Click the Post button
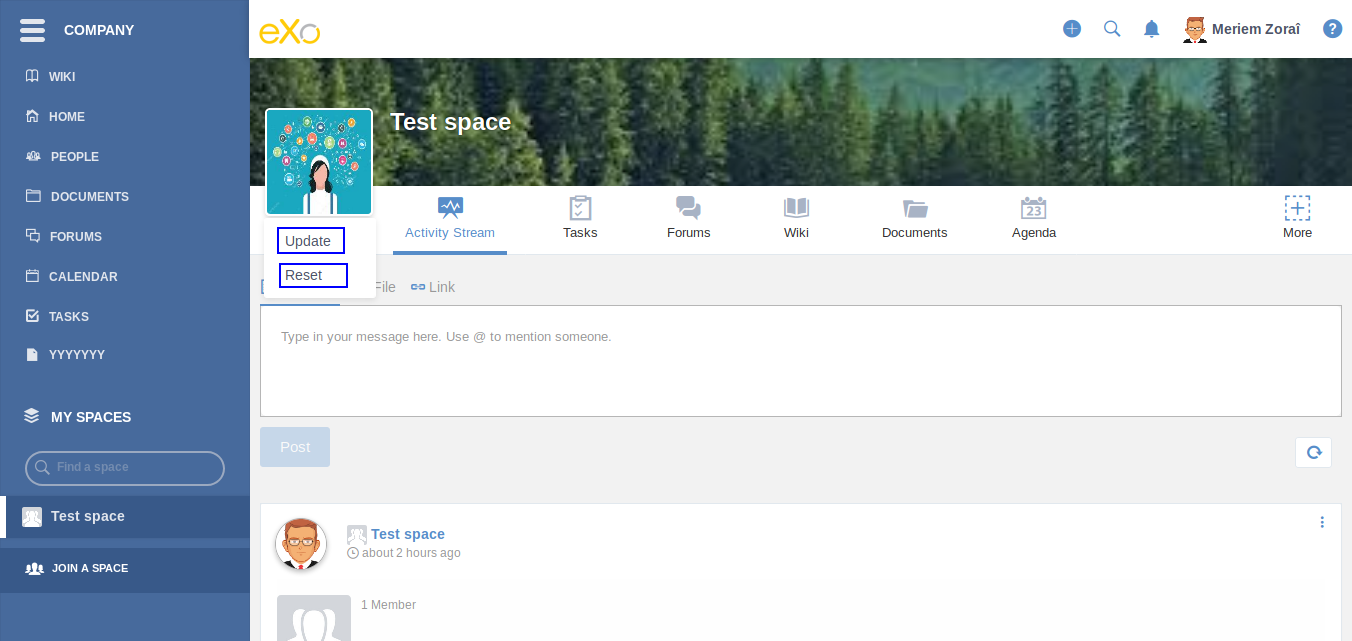 295,447
